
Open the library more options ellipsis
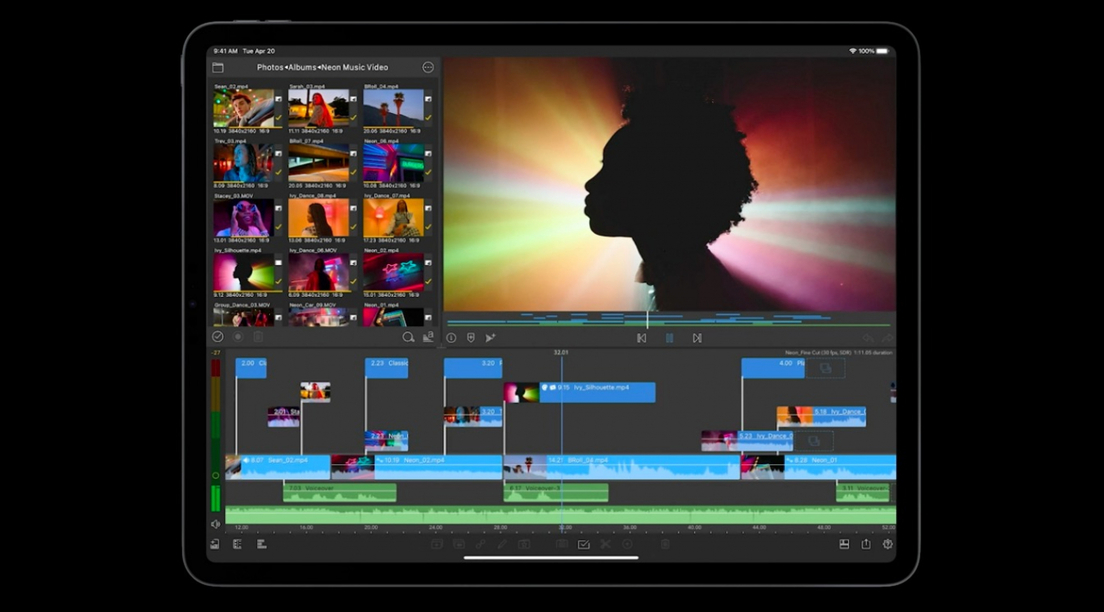coord(428,67)
